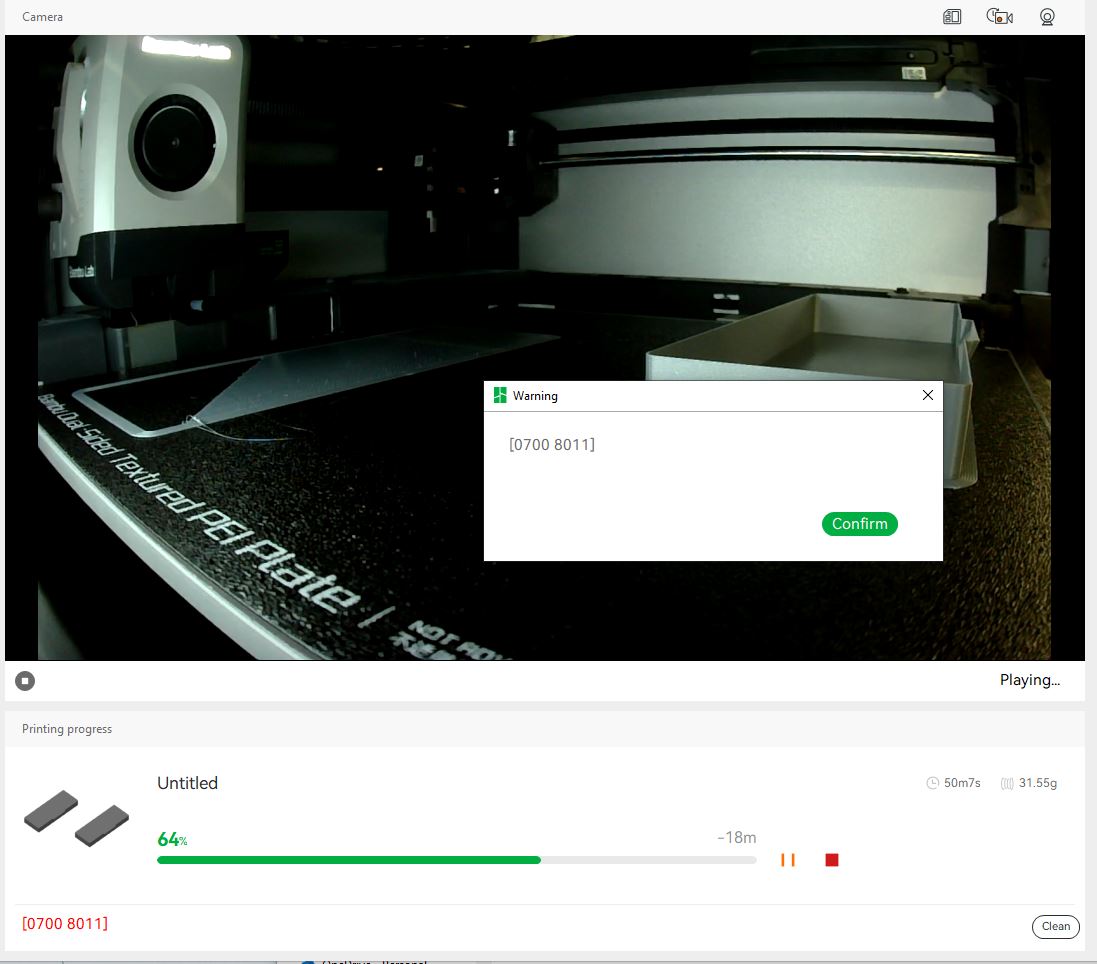Click the -18m remaining time label
1097x964 pixels.
[739, 837]
